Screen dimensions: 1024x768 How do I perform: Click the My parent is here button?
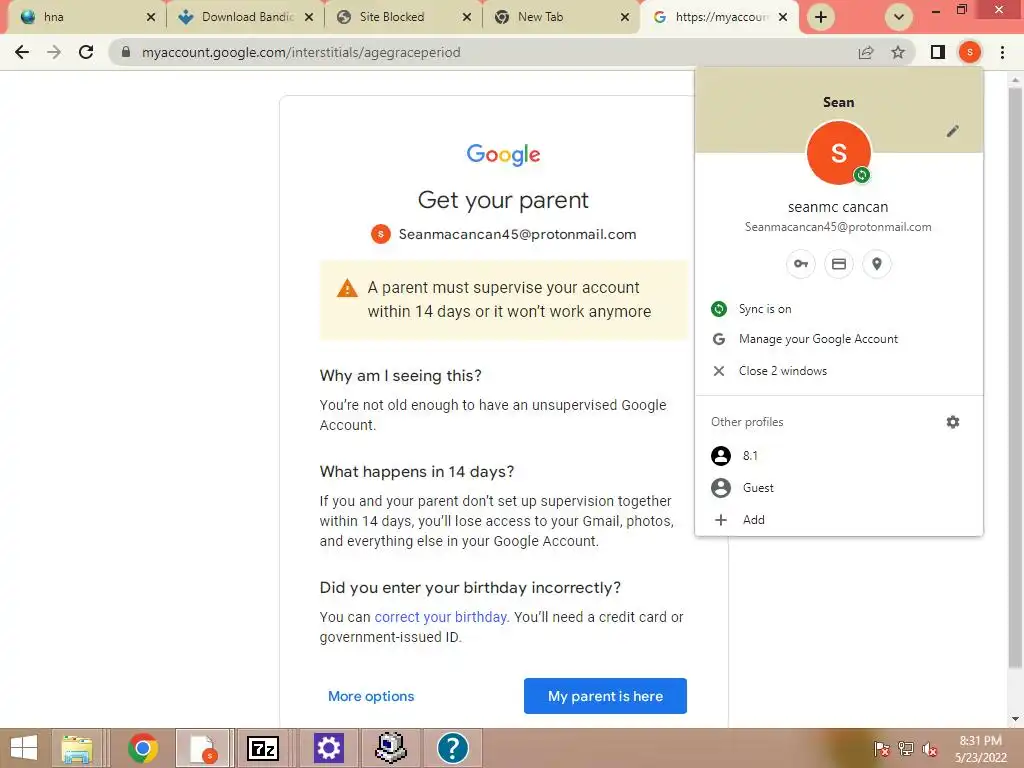(x=605, y=696)
